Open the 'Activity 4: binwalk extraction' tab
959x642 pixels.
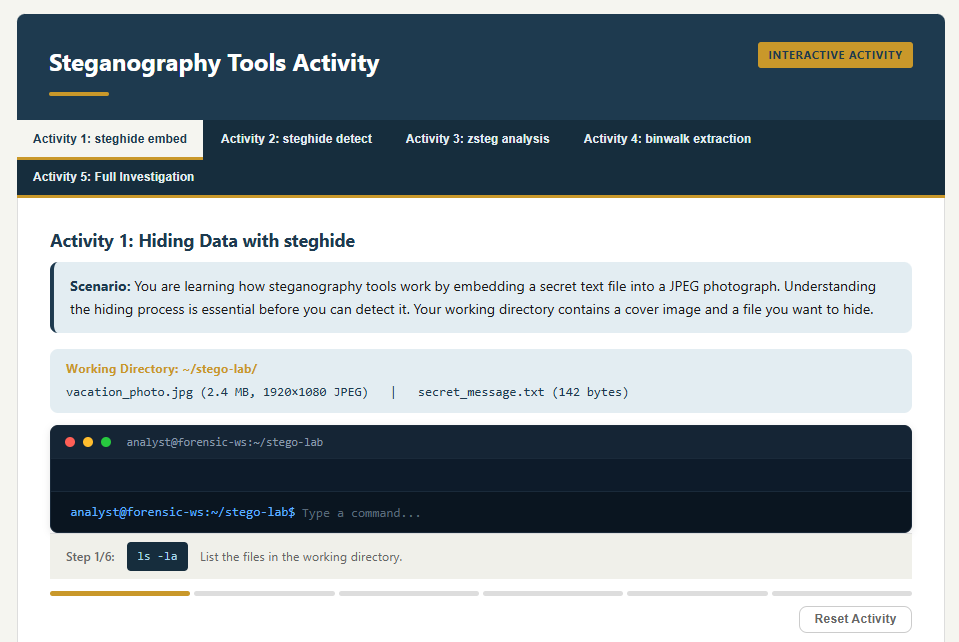coord(667,138)
